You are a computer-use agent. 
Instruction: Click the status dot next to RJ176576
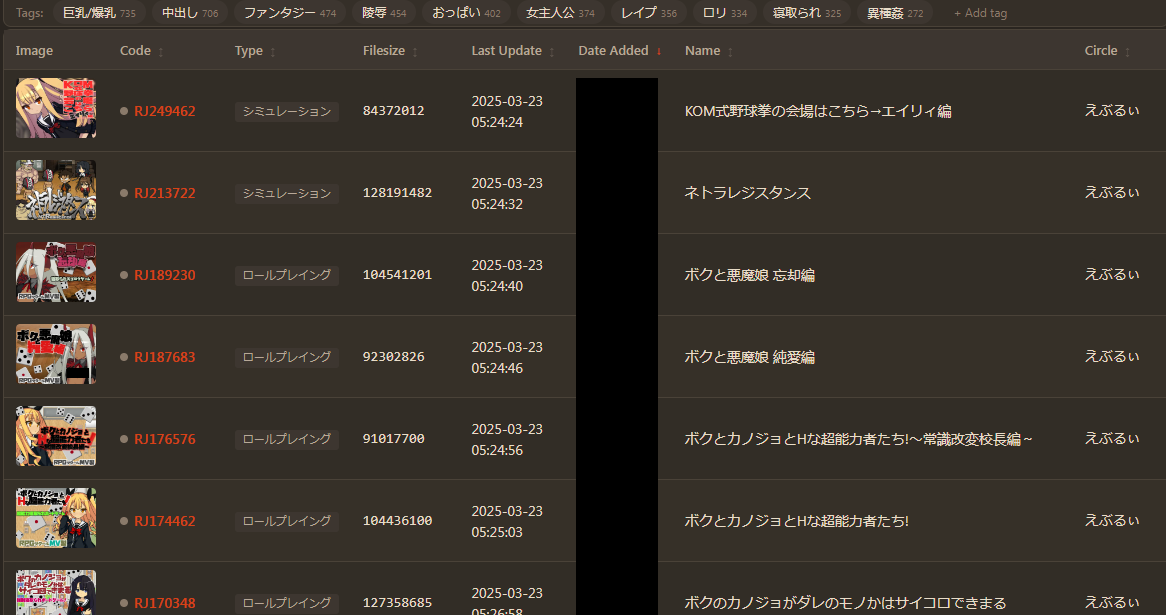pos(124,439)
